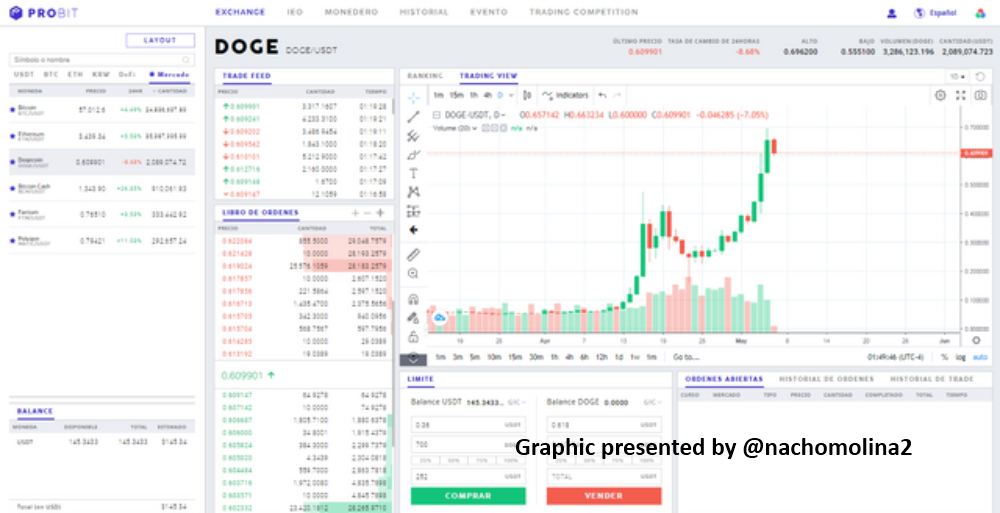Select the prediction and measurement tool
This screenshot has width=1000, height=513.
click(x=413, y=211)
